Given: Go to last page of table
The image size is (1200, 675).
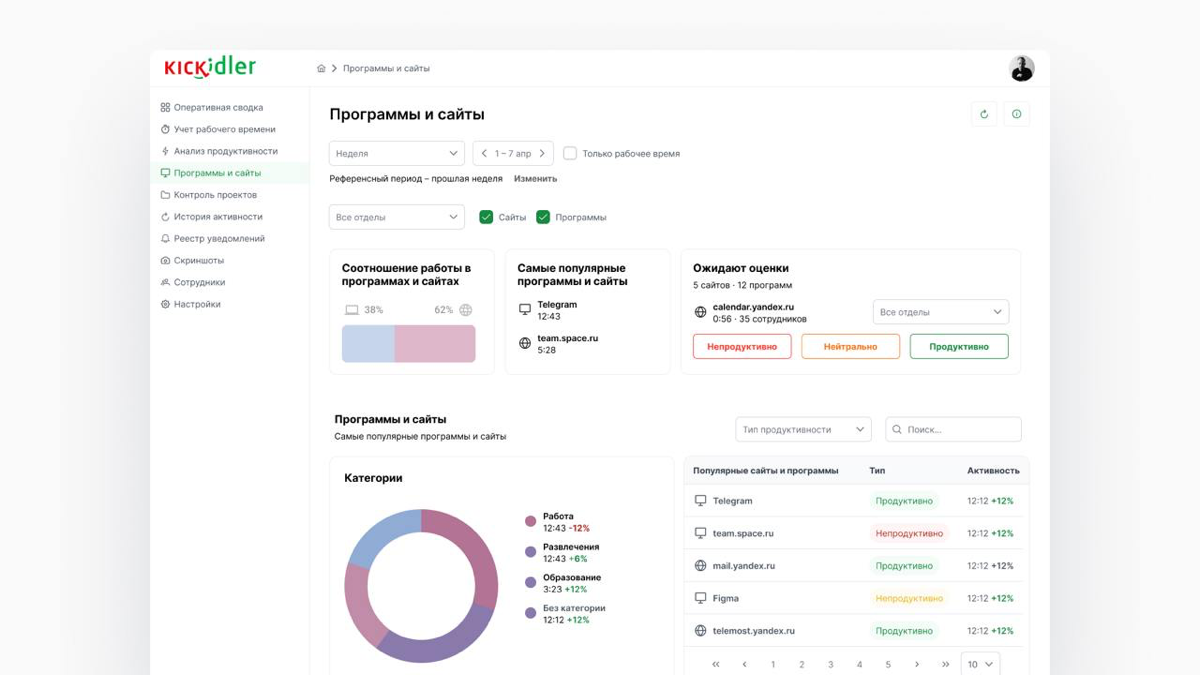Looking at the screenshot, I should 945,664.
